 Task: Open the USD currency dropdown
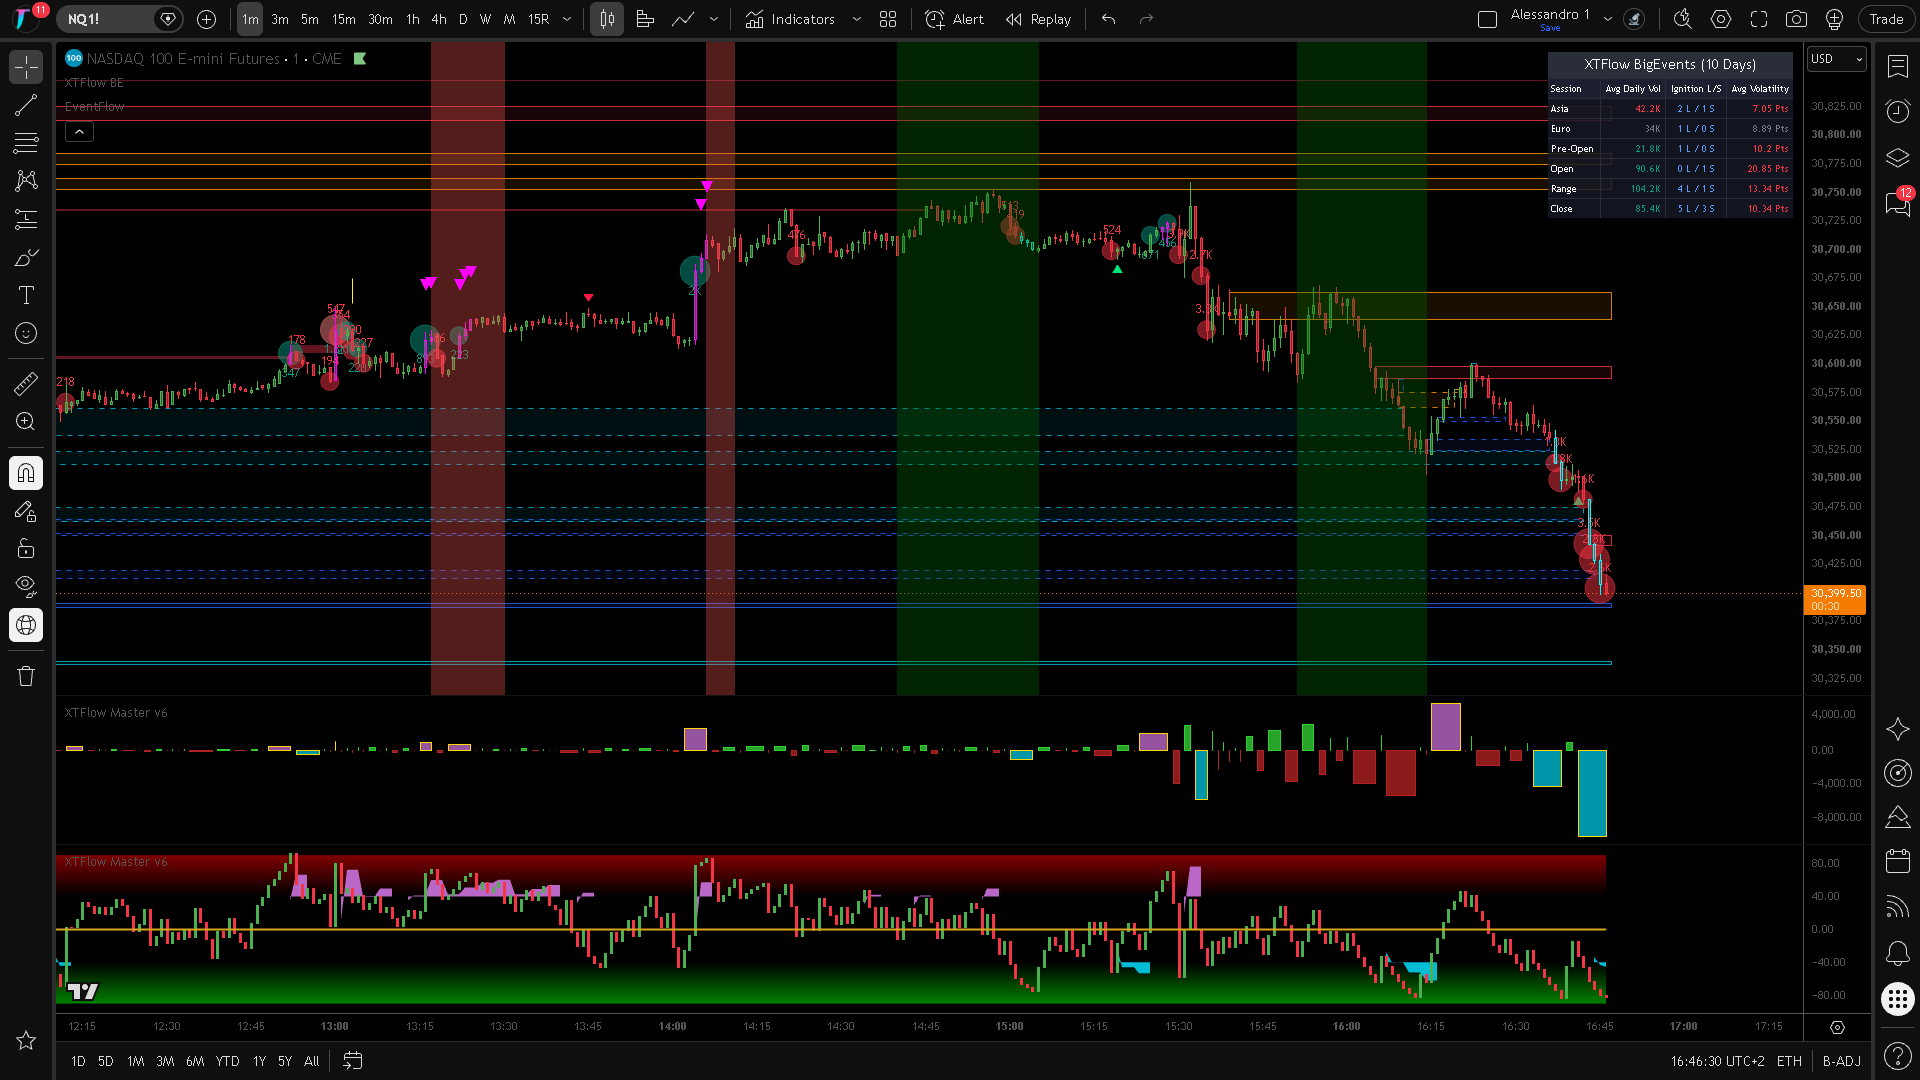coord(1837,59)
